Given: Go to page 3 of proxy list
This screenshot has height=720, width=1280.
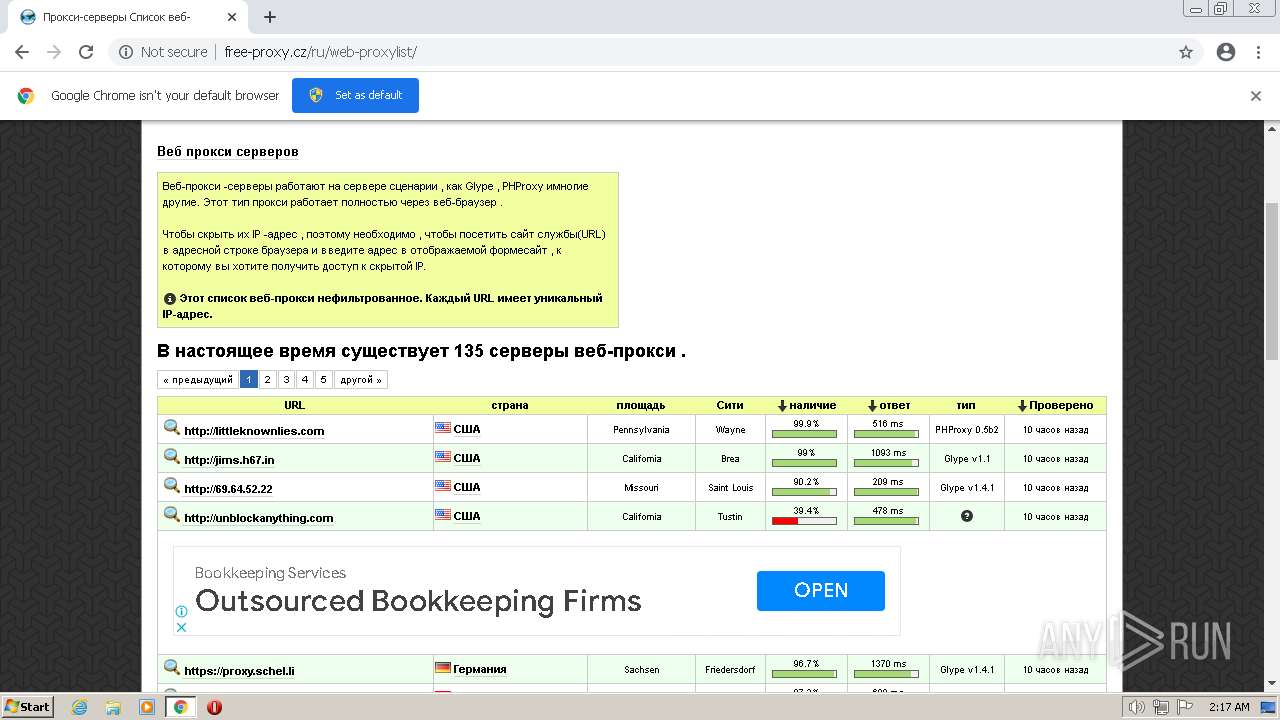Looking at the screenshot, I should [x=286, y=379].
